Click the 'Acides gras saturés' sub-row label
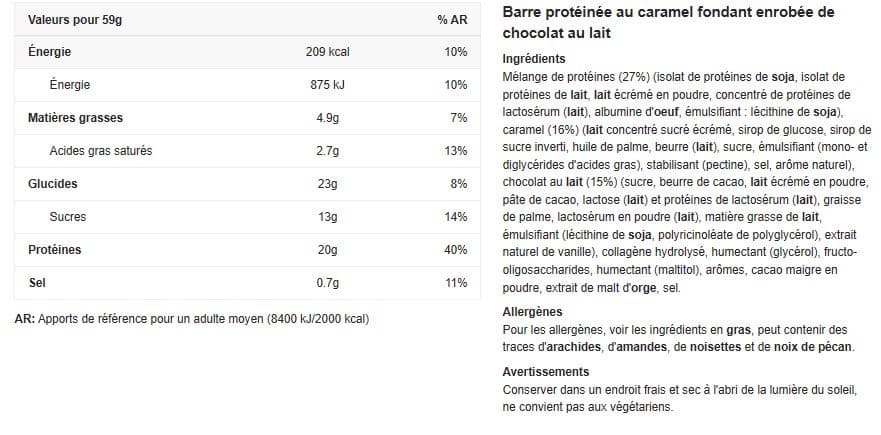 tap(101, 151)
